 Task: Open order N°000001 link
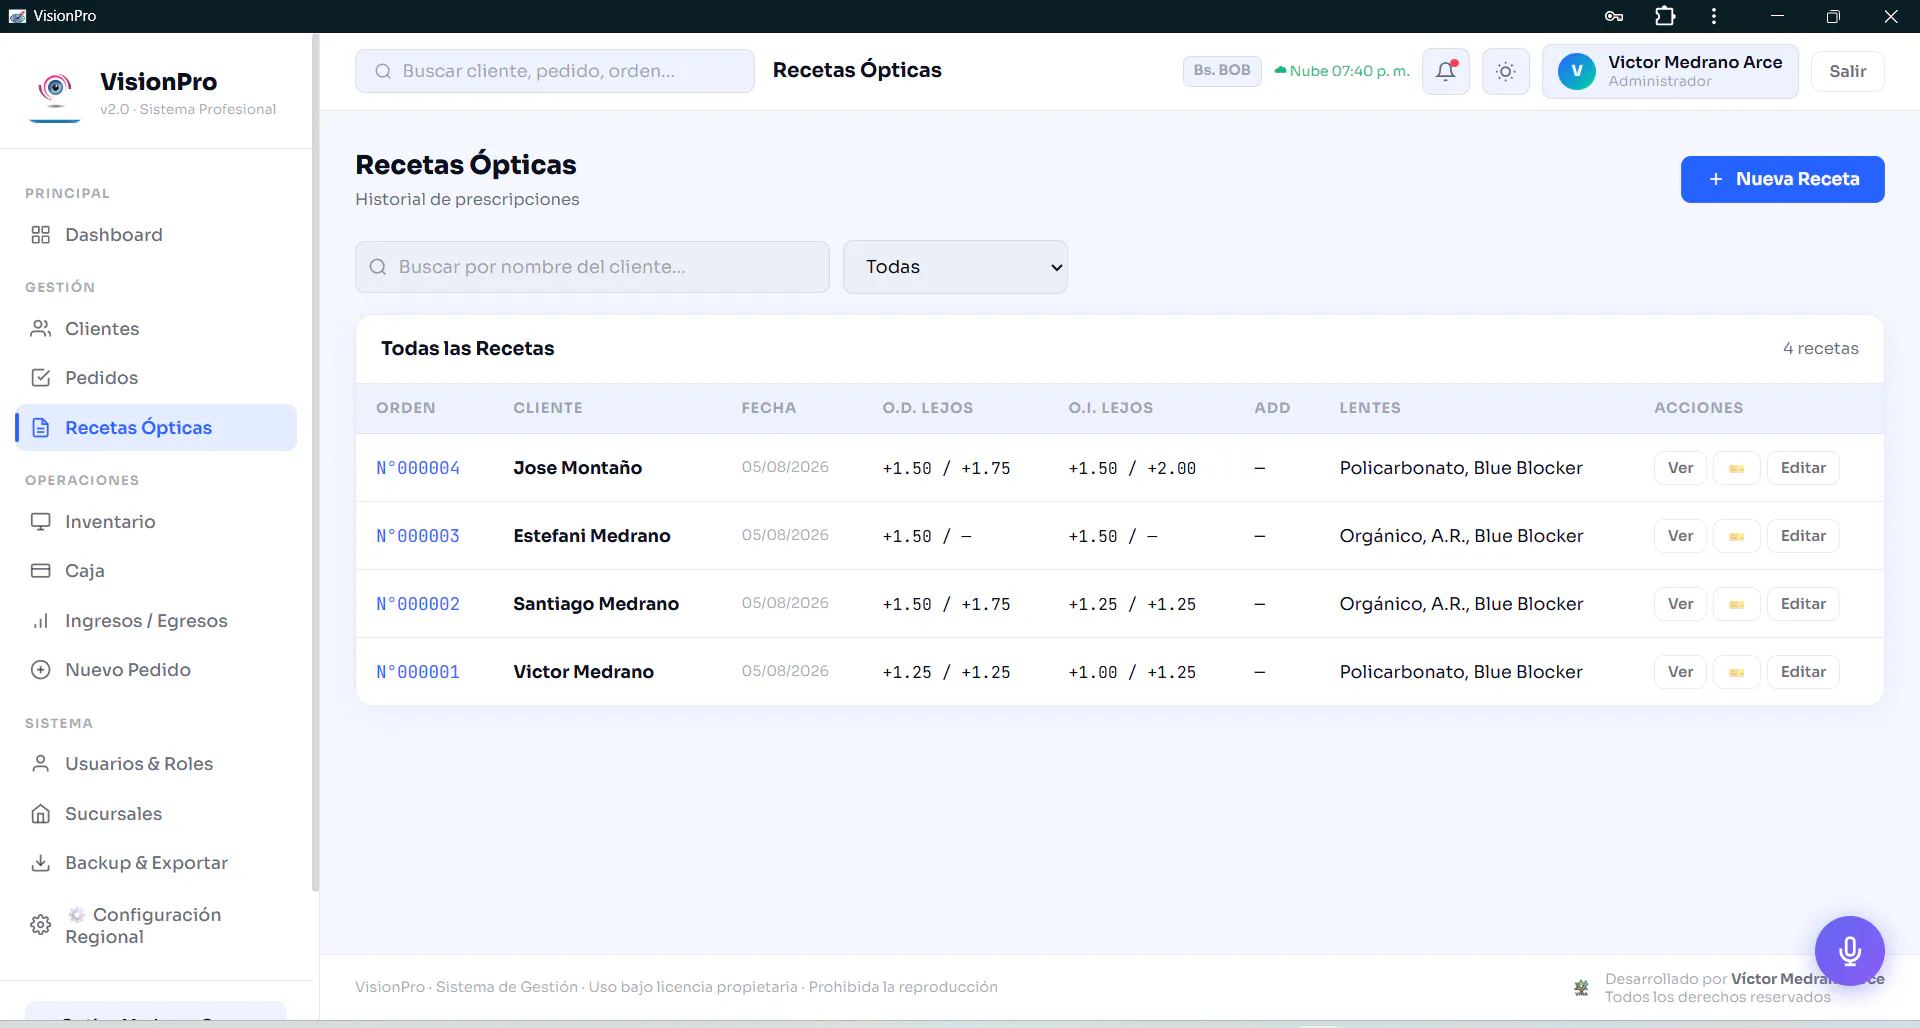[x=418, y=672]
